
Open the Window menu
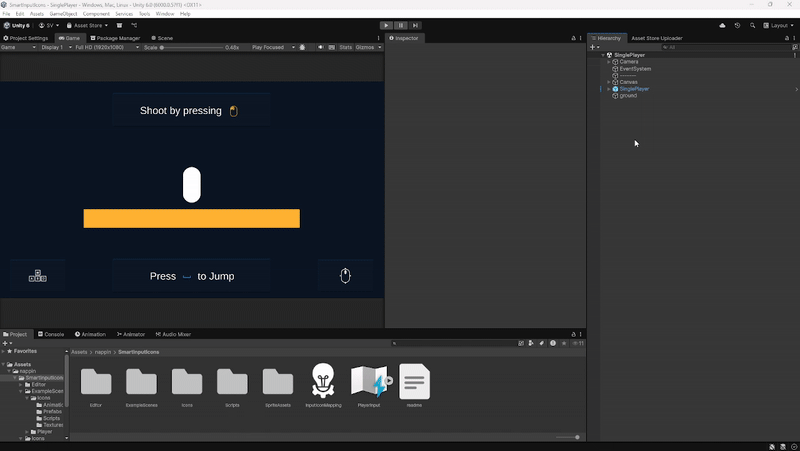pyautogui.click(x=164, y=14)
